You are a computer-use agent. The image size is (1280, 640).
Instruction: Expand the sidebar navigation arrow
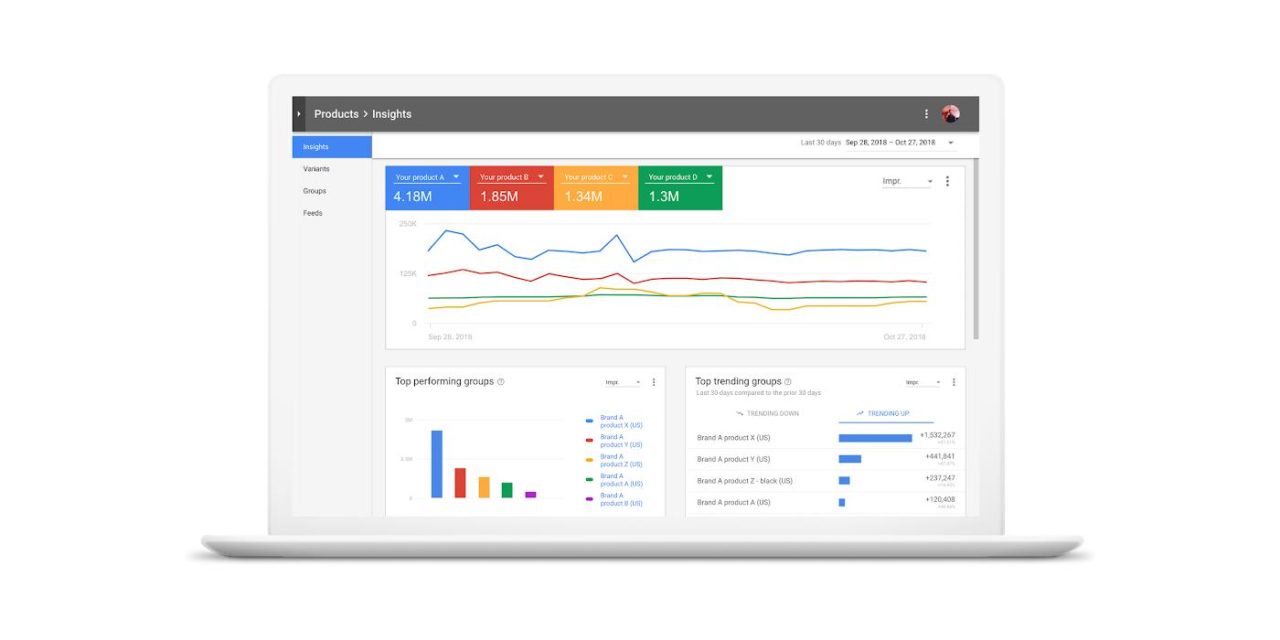click(x=298, y=114)
